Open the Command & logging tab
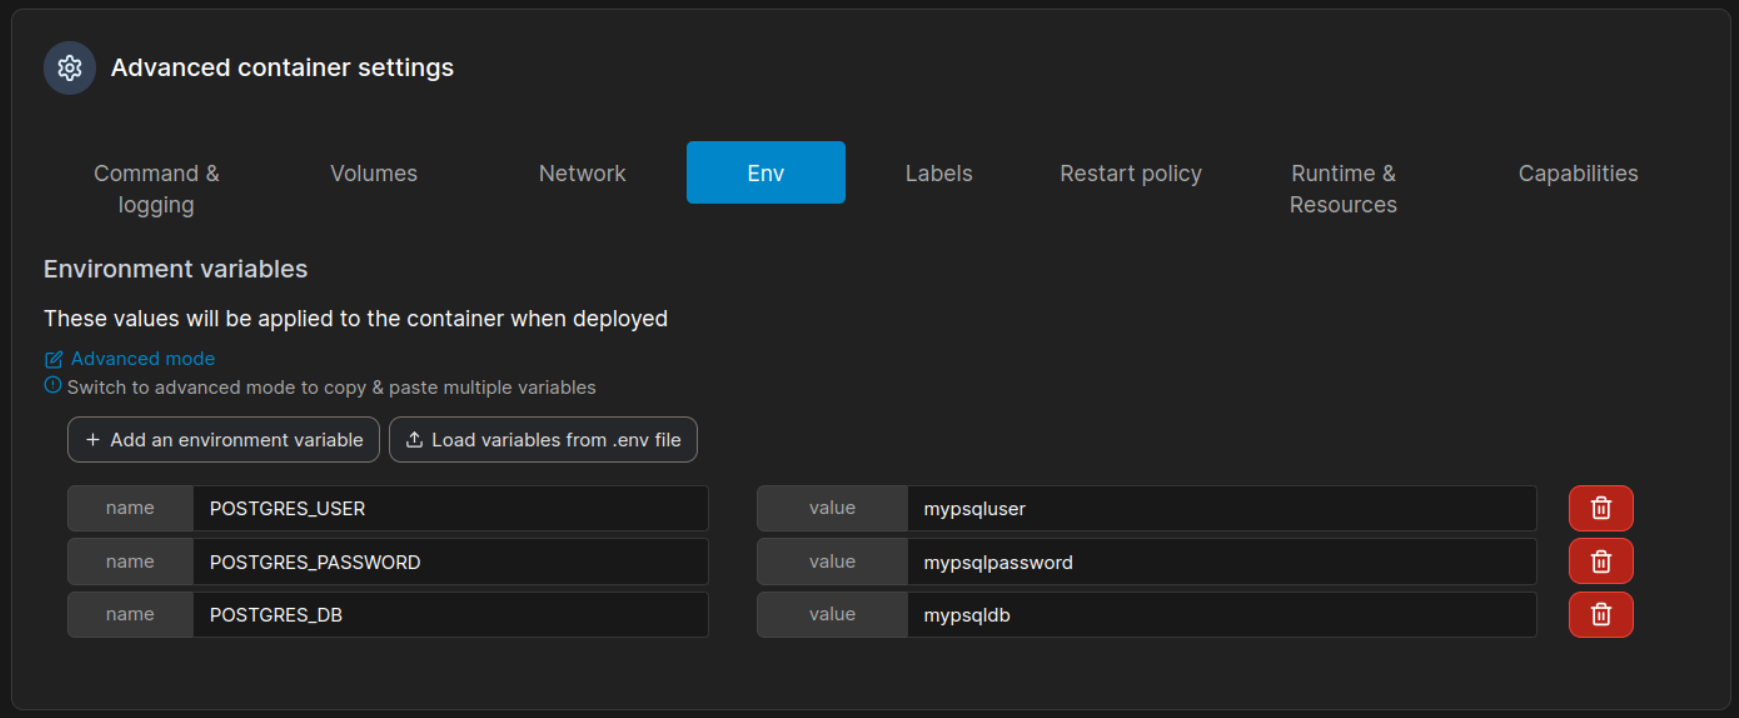This screenshot has width=1739, height=718. point(156,188)
